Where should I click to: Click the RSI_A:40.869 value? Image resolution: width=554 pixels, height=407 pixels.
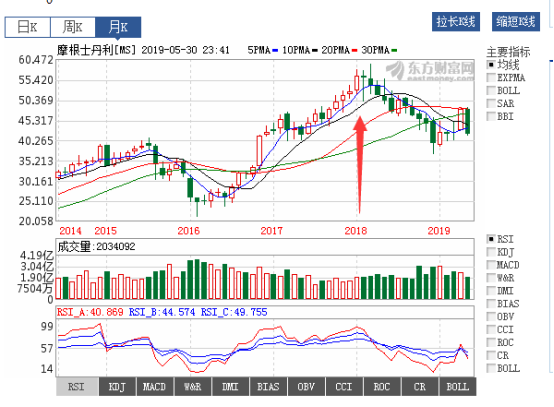pyautogui.click(x=90, y=312)
